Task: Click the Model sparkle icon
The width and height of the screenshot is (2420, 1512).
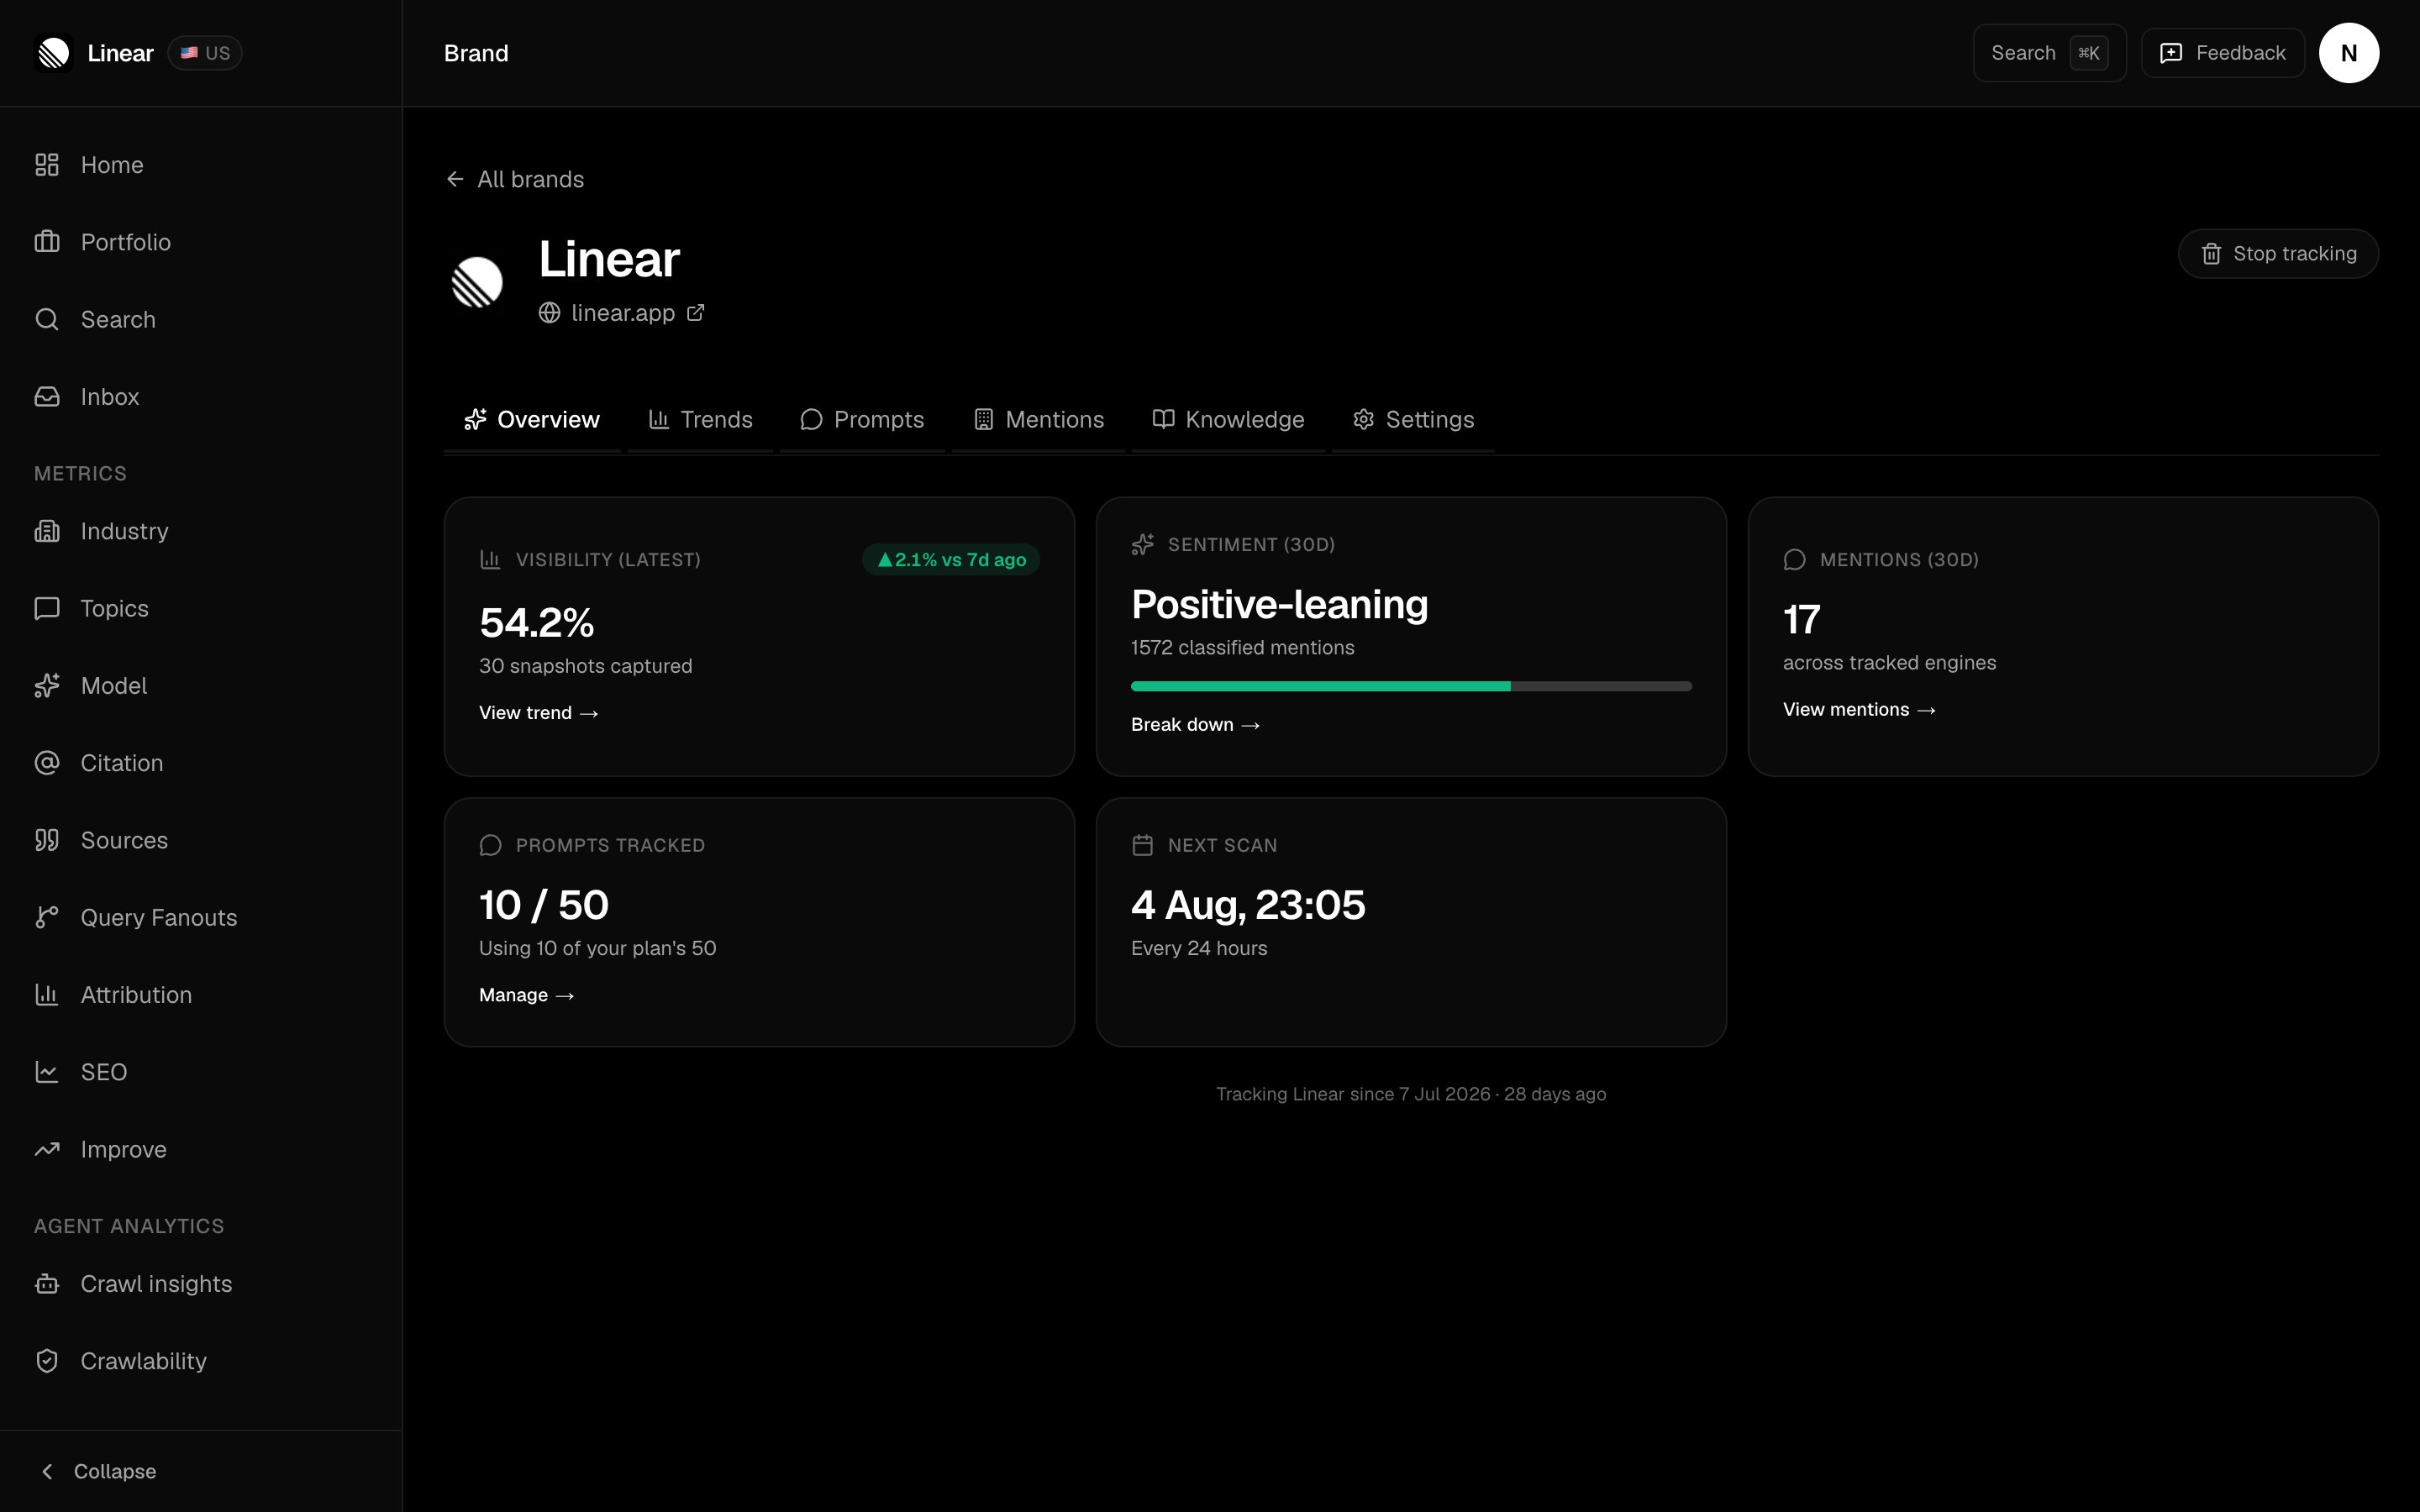Action: pyautogui.click(x=47, y=686)
